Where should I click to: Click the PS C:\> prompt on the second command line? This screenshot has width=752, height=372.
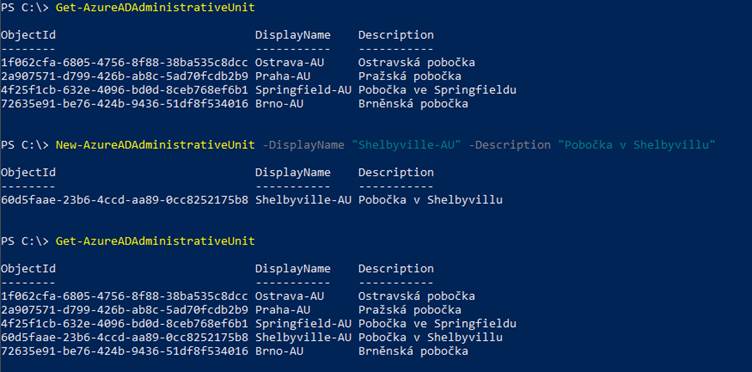click(25, 145)
